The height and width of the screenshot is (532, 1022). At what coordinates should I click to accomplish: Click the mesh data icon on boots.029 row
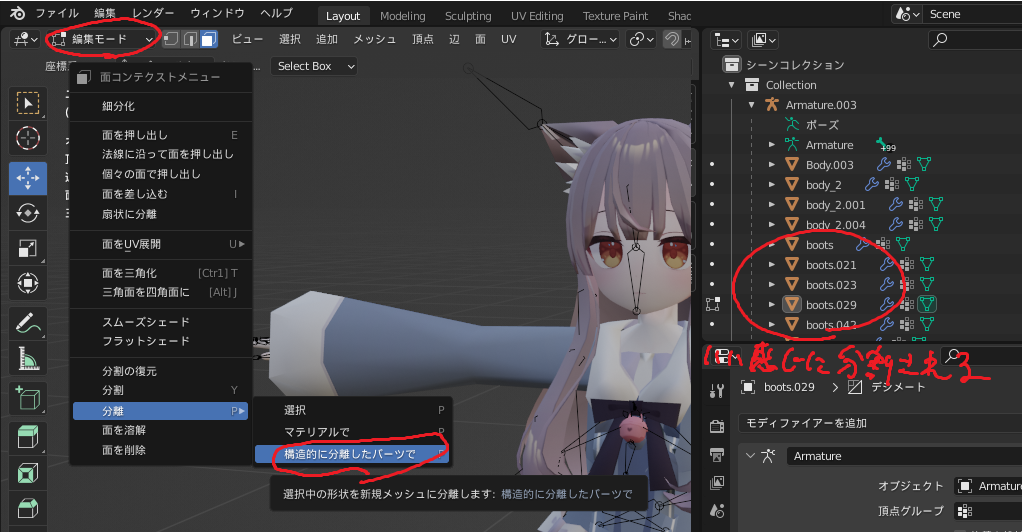click(927, 304)
